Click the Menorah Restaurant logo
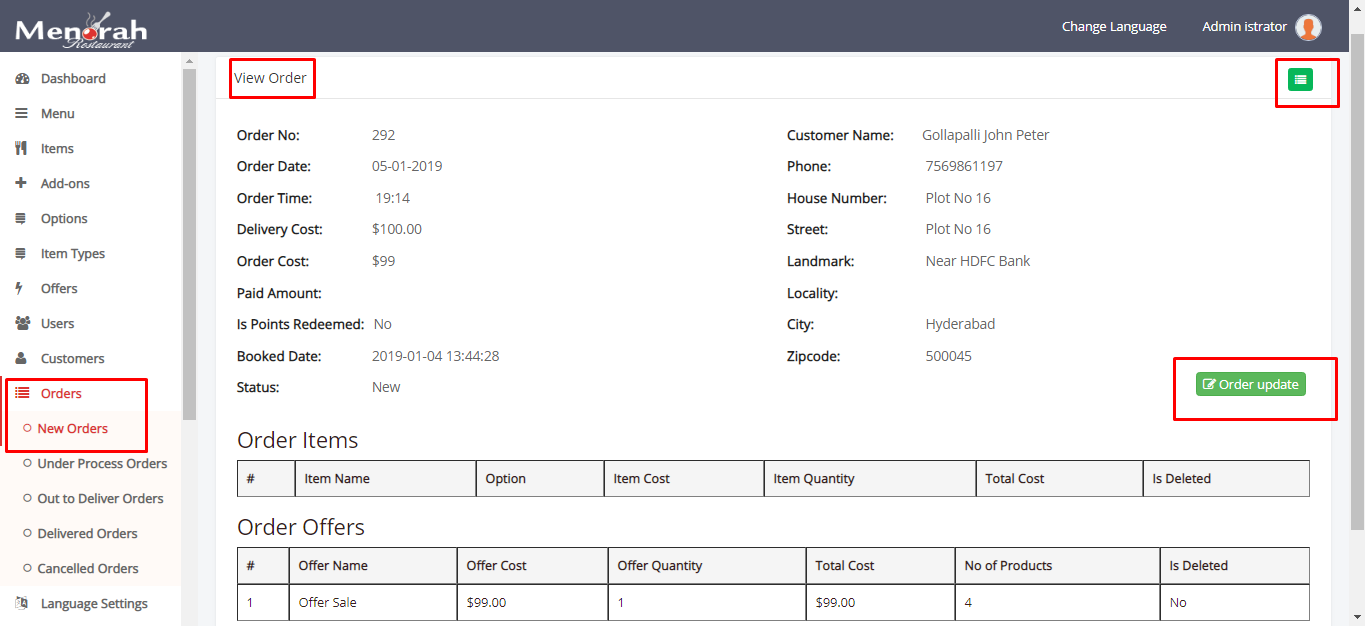Viewport: 1365px width, 626px height. 81,30
